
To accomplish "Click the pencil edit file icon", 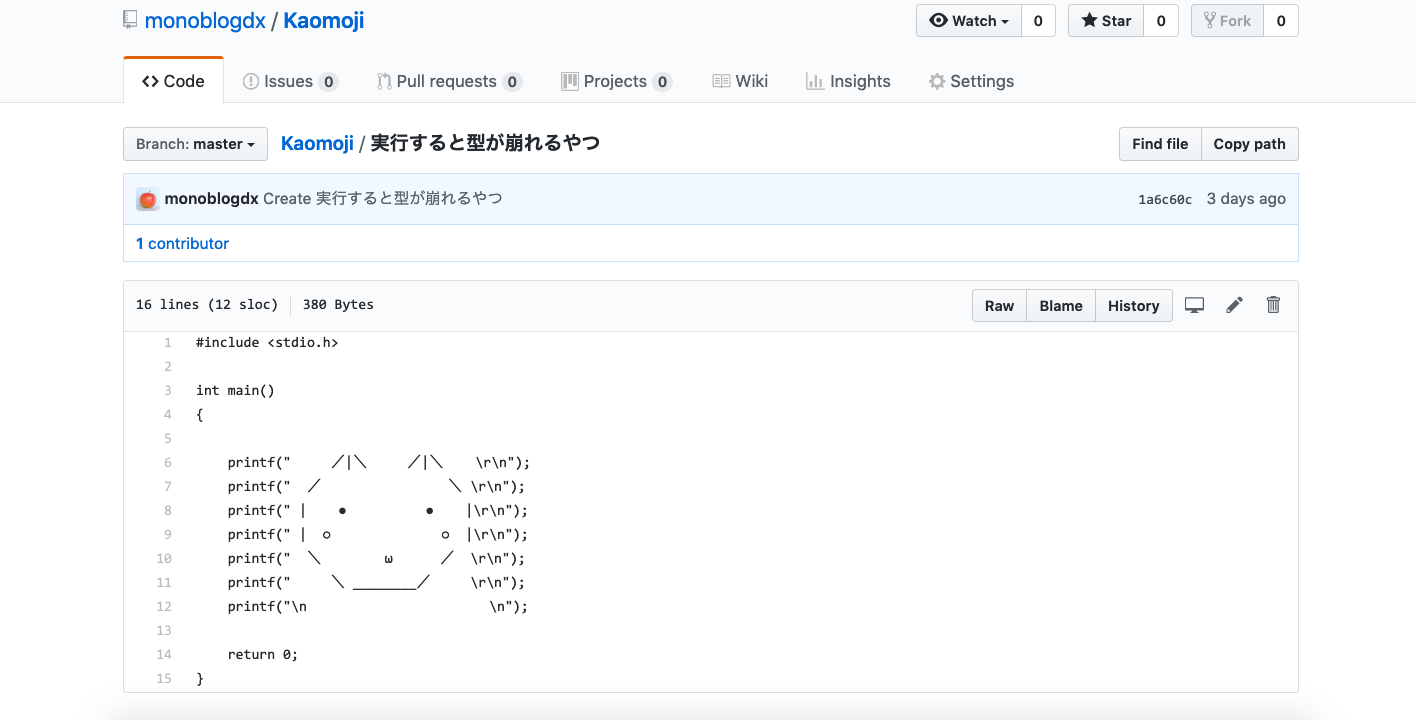I will pyautogui.click(x=1234, y=306).
